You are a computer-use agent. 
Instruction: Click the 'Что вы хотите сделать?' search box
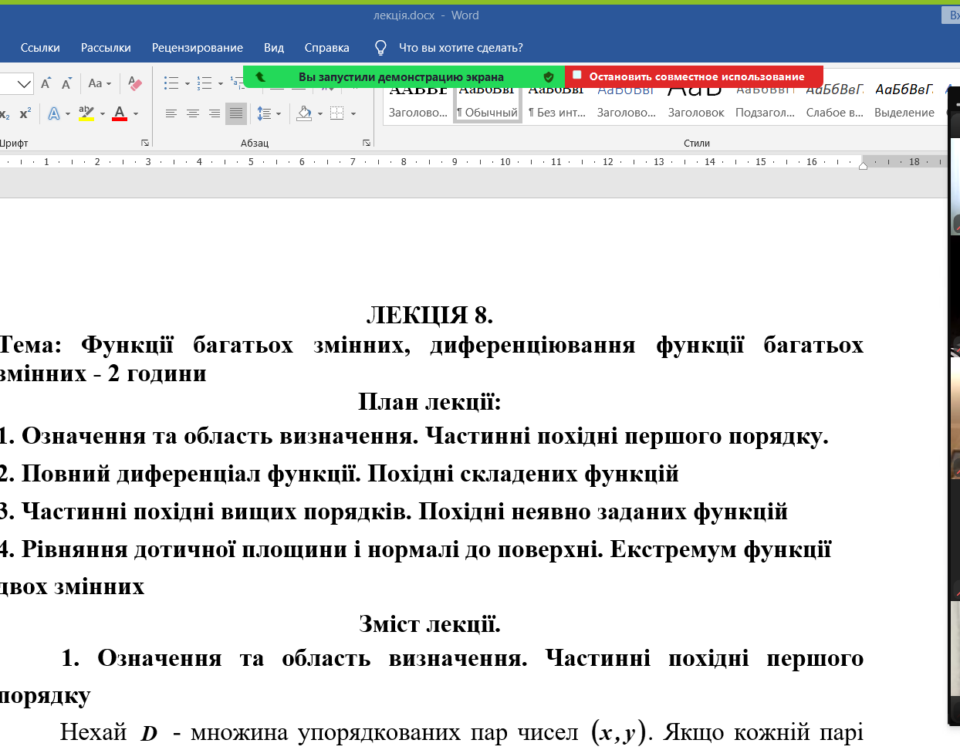(461, 48)
